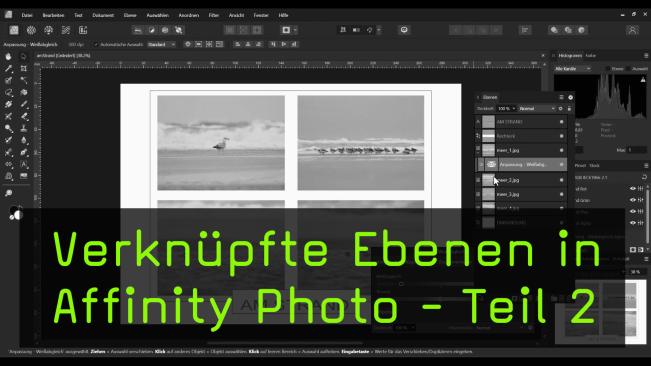Toggle visibility of meer_3.jpg layer
Screen dimensions: 651x366
click(x=561, y=194)
